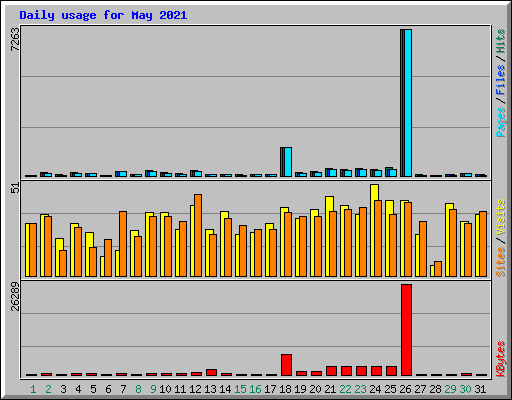Click day label 3 on the axis

(63, 389)
